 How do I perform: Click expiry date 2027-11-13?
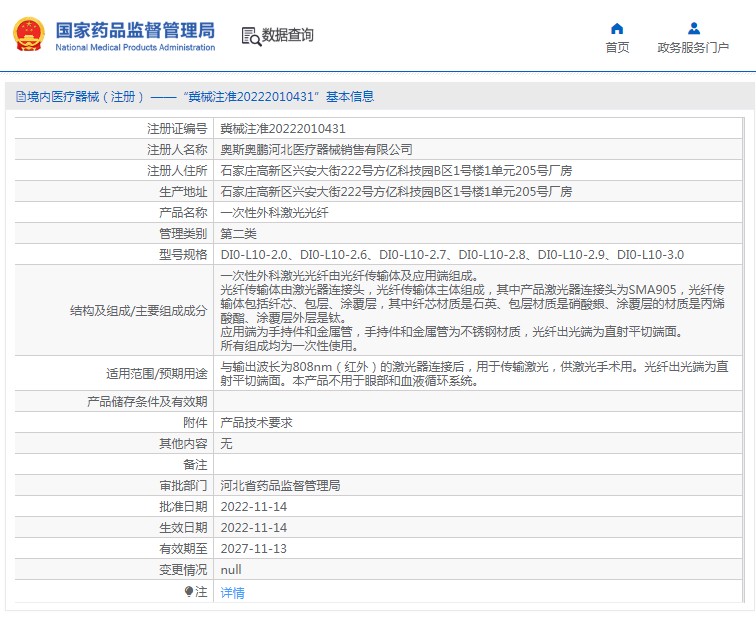(x=254, y=549)
